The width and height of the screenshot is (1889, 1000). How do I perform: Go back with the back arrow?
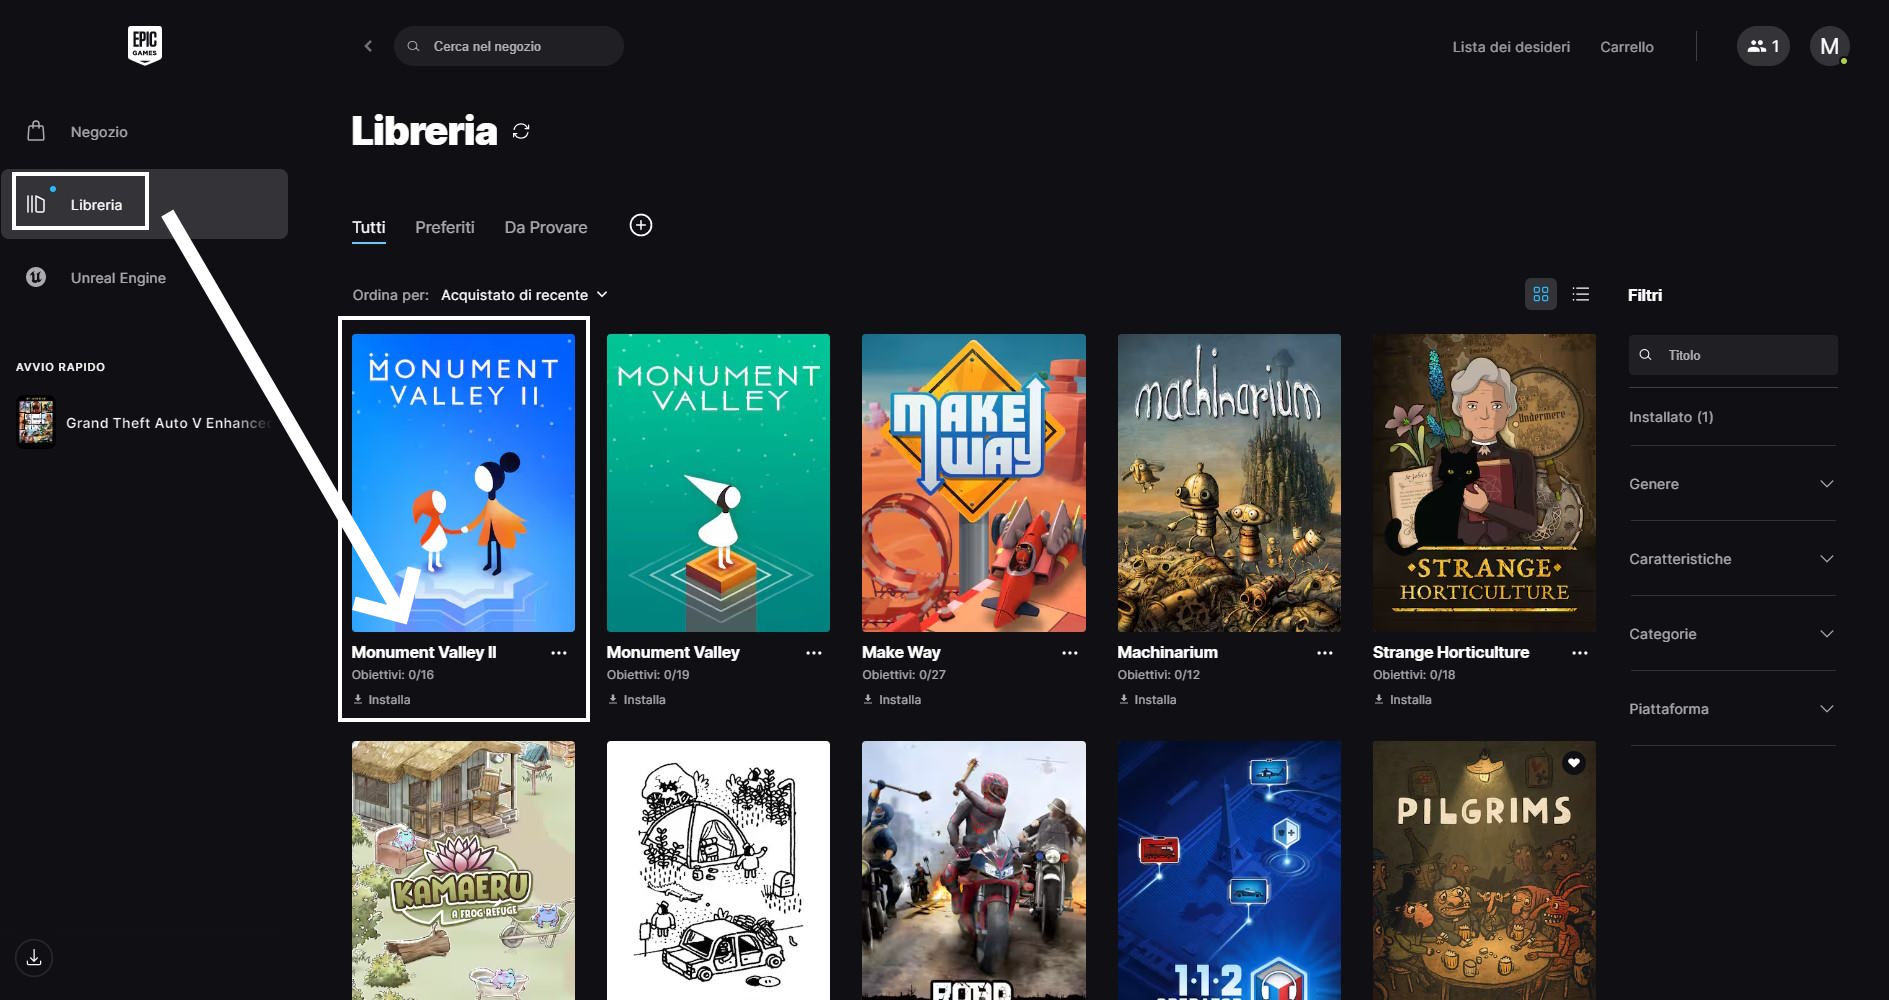[x=368, y=46]
